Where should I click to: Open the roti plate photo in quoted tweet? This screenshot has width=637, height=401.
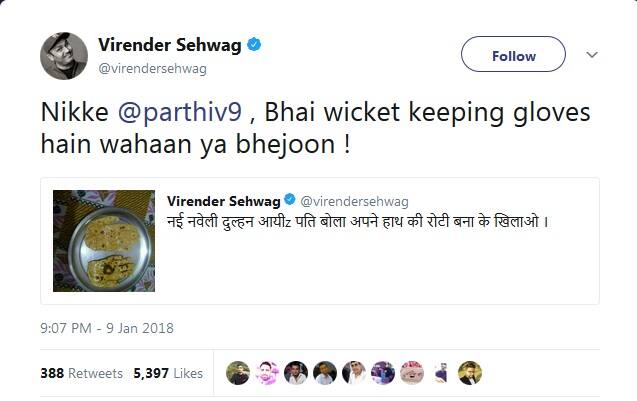(x=103, y=240)
